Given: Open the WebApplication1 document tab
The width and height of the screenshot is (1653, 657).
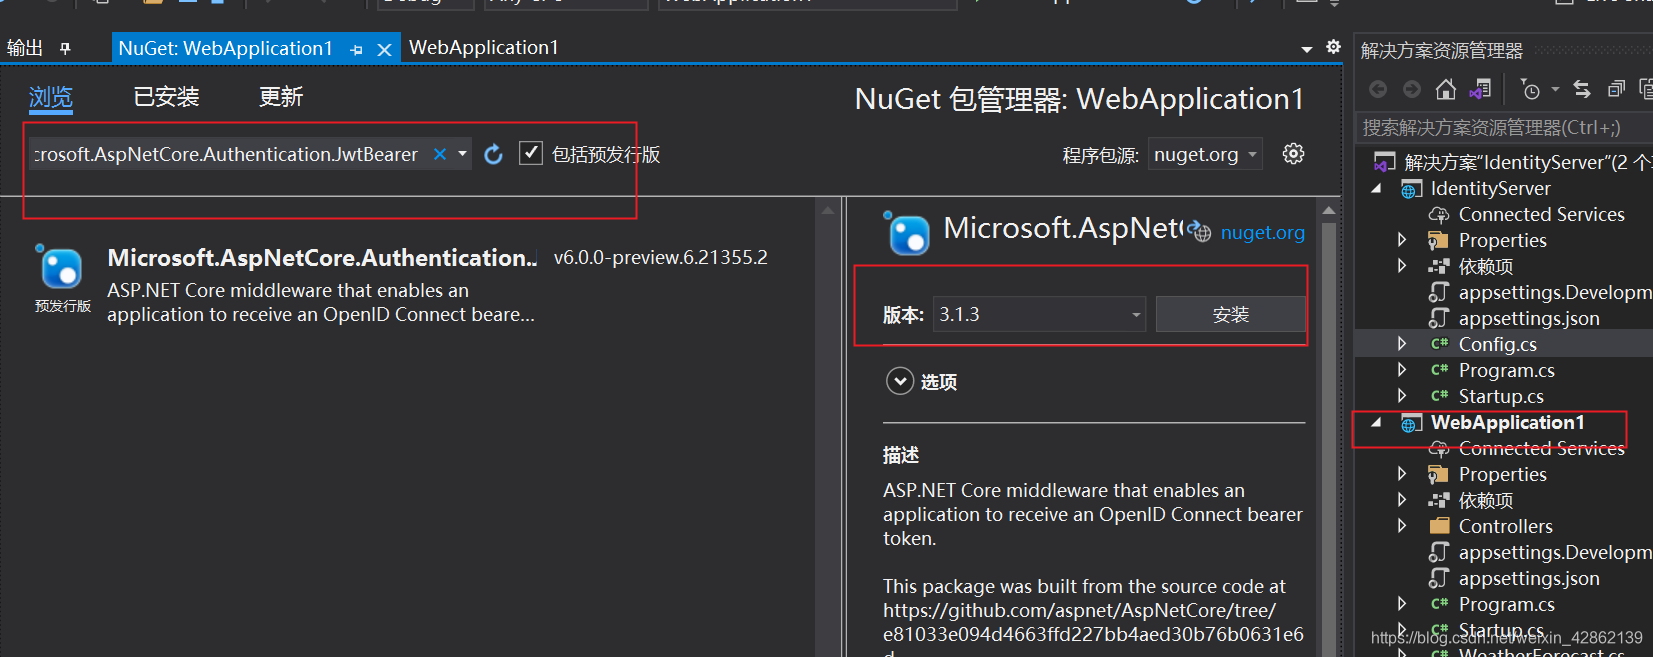Looking at the screenshot, I should [x=484, y=48].
